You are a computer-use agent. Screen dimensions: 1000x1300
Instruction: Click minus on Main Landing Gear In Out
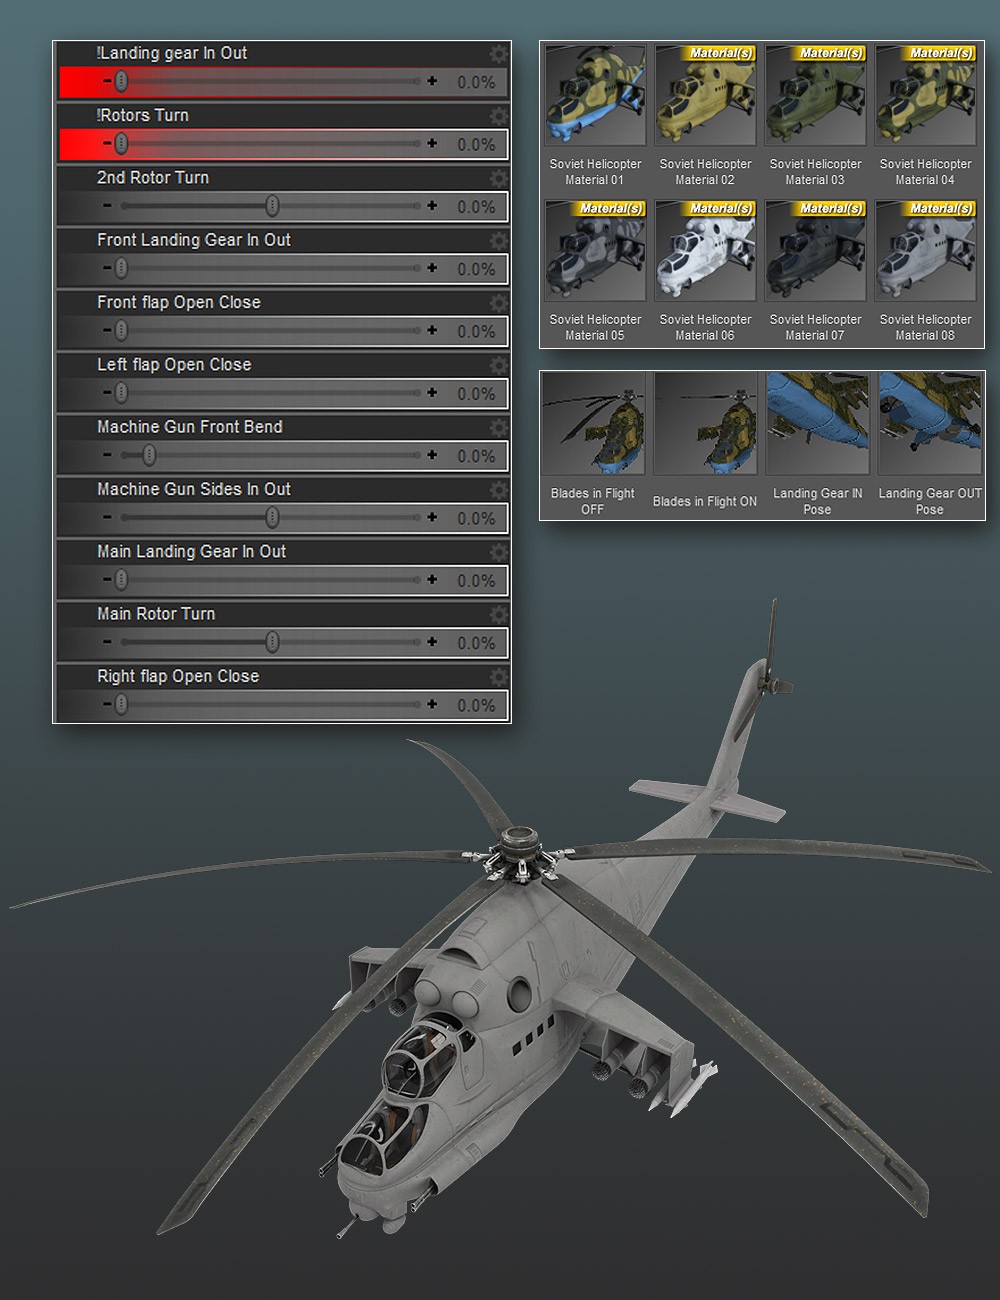point(107,579)
